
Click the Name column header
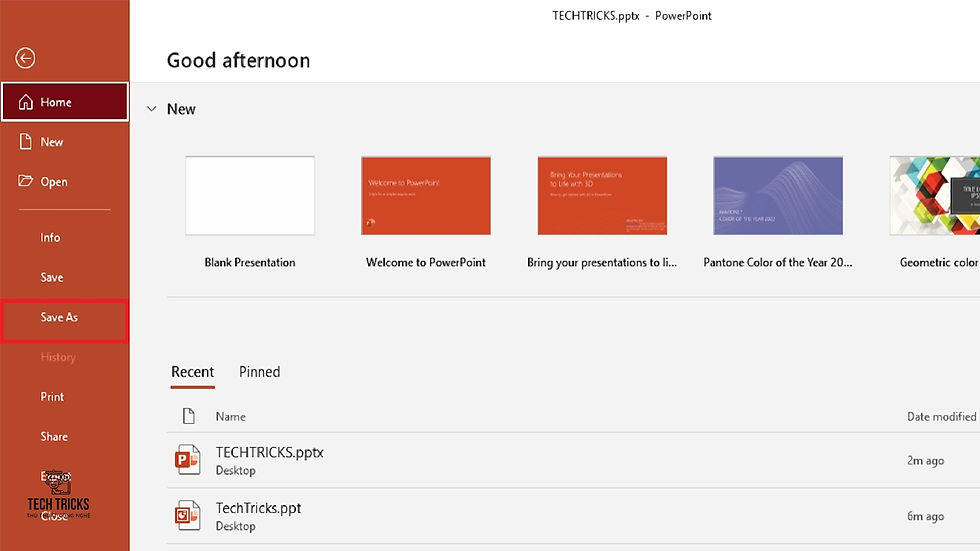[231, 417]
